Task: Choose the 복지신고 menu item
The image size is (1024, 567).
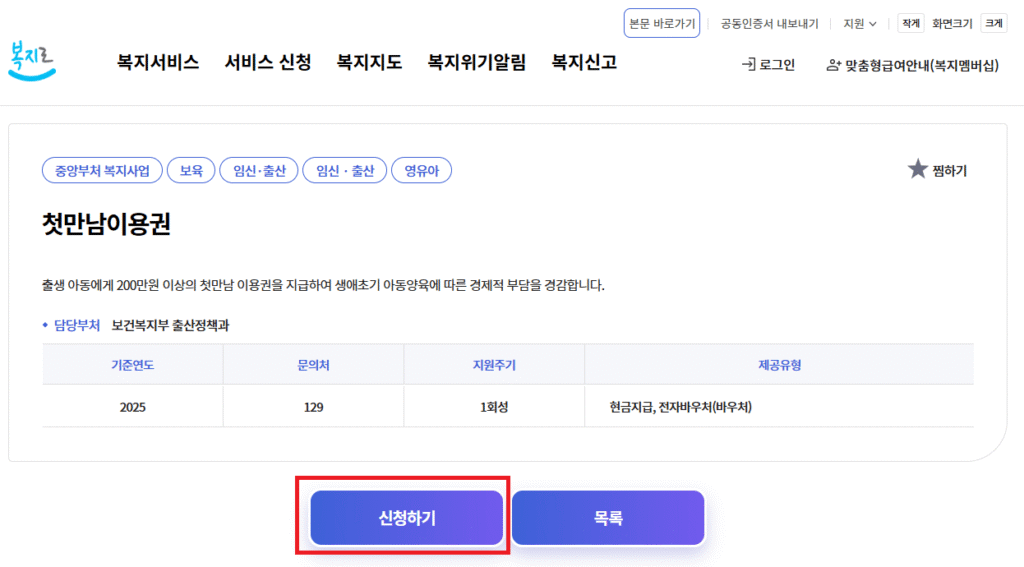Action: tap(584, 62)
